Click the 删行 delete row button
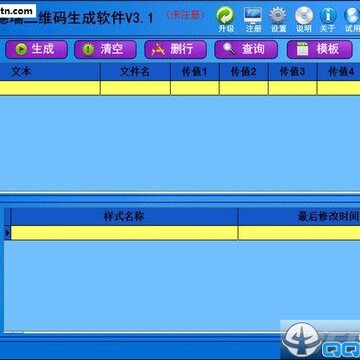 coord(175,49)
